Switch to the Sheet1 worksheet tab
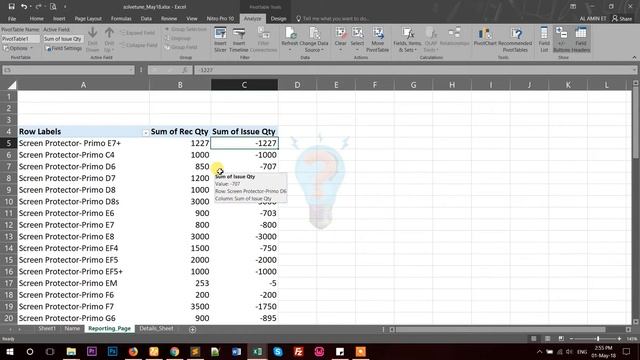The height and width of the screenshot is (360, 640). 47,329
